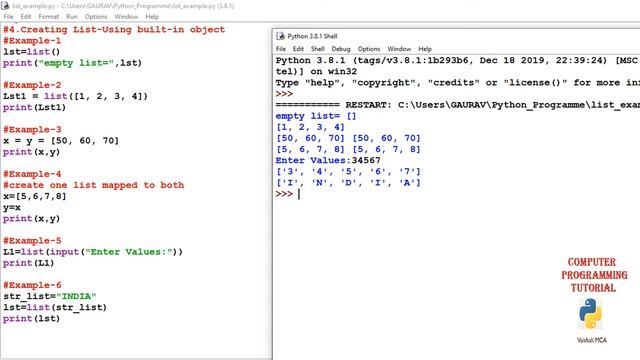Click the '[5, 6, 7, 8] [5, 6, 7, 8]' output
The width and height of the screenshot is (640, 360).
(x=348, y=149)
